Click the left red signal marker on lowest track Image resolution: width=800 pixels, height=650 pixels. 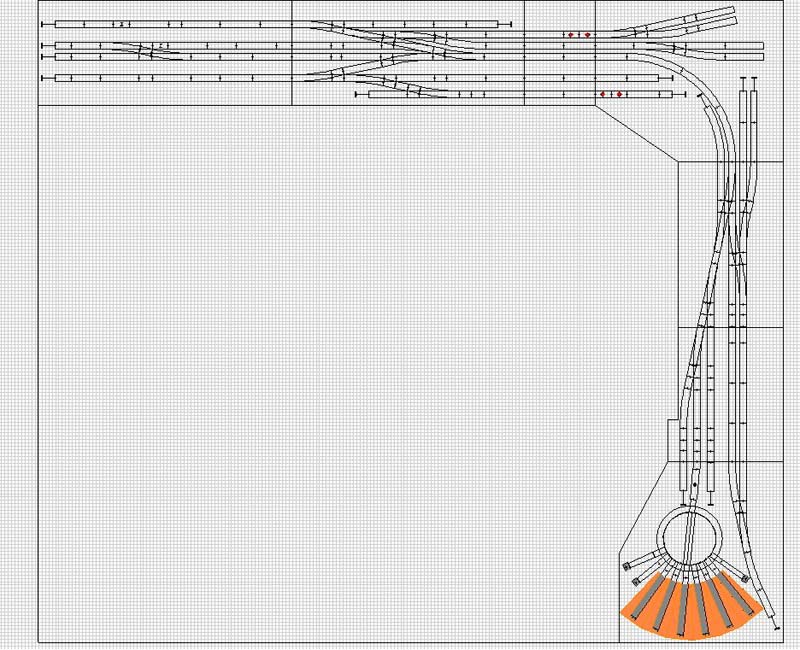pyautogui.click(x=603, y=94)
